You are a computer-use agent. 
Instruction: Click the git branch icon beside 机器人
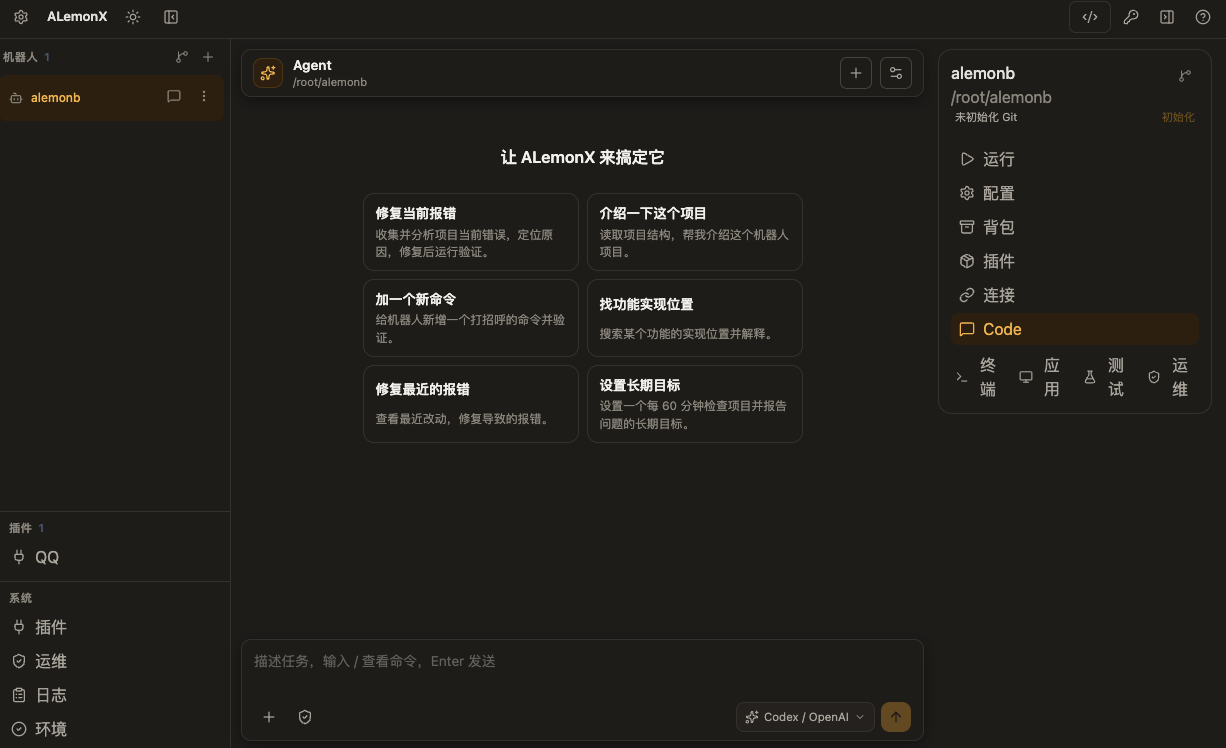pos(181,57)
